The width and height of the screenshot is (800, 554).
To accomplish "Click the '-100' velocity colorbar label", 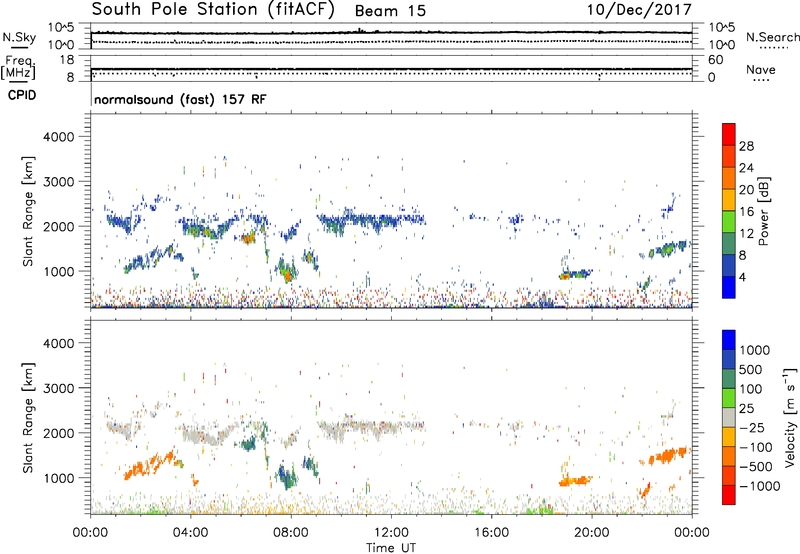I will pyautogui.click(x=754, y=447).
